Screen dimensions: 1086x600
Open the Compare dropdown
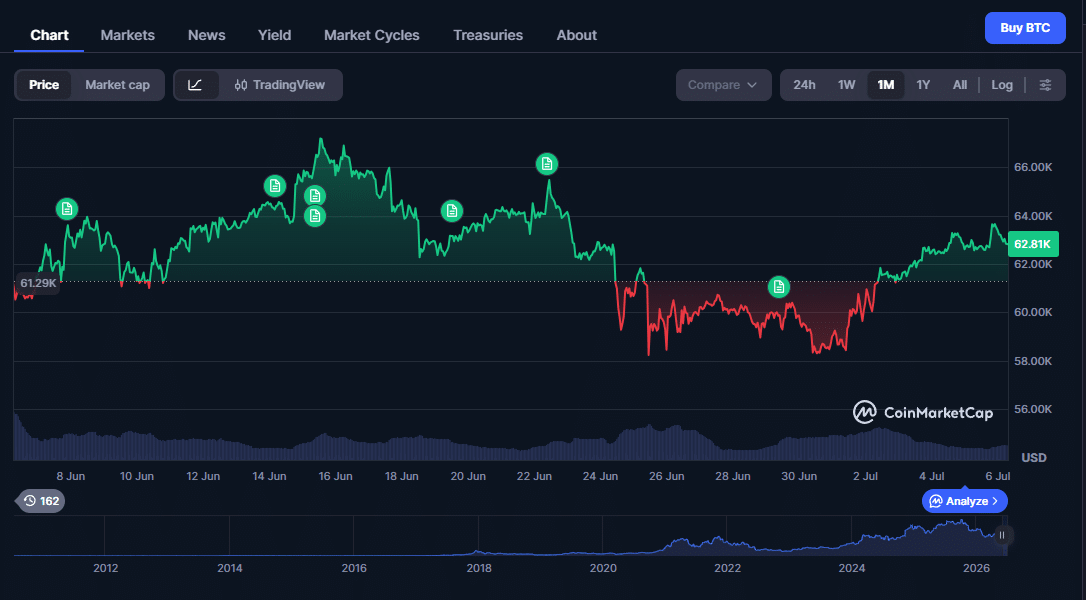(723, 85)
